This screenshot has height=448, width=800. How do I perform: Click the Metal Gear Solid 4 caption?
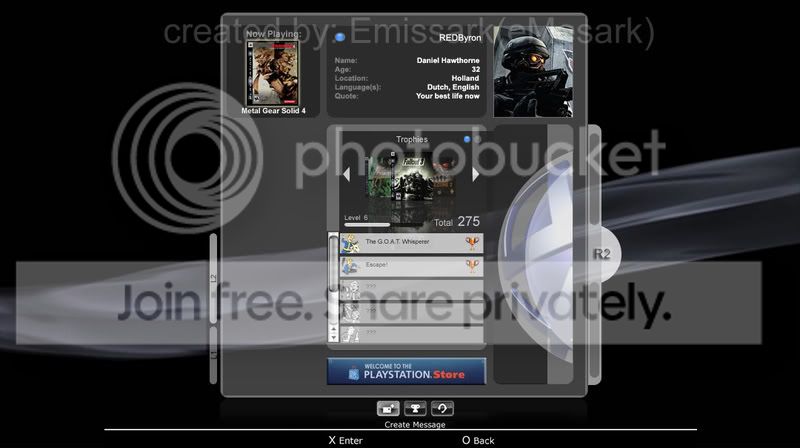[273, 111]
